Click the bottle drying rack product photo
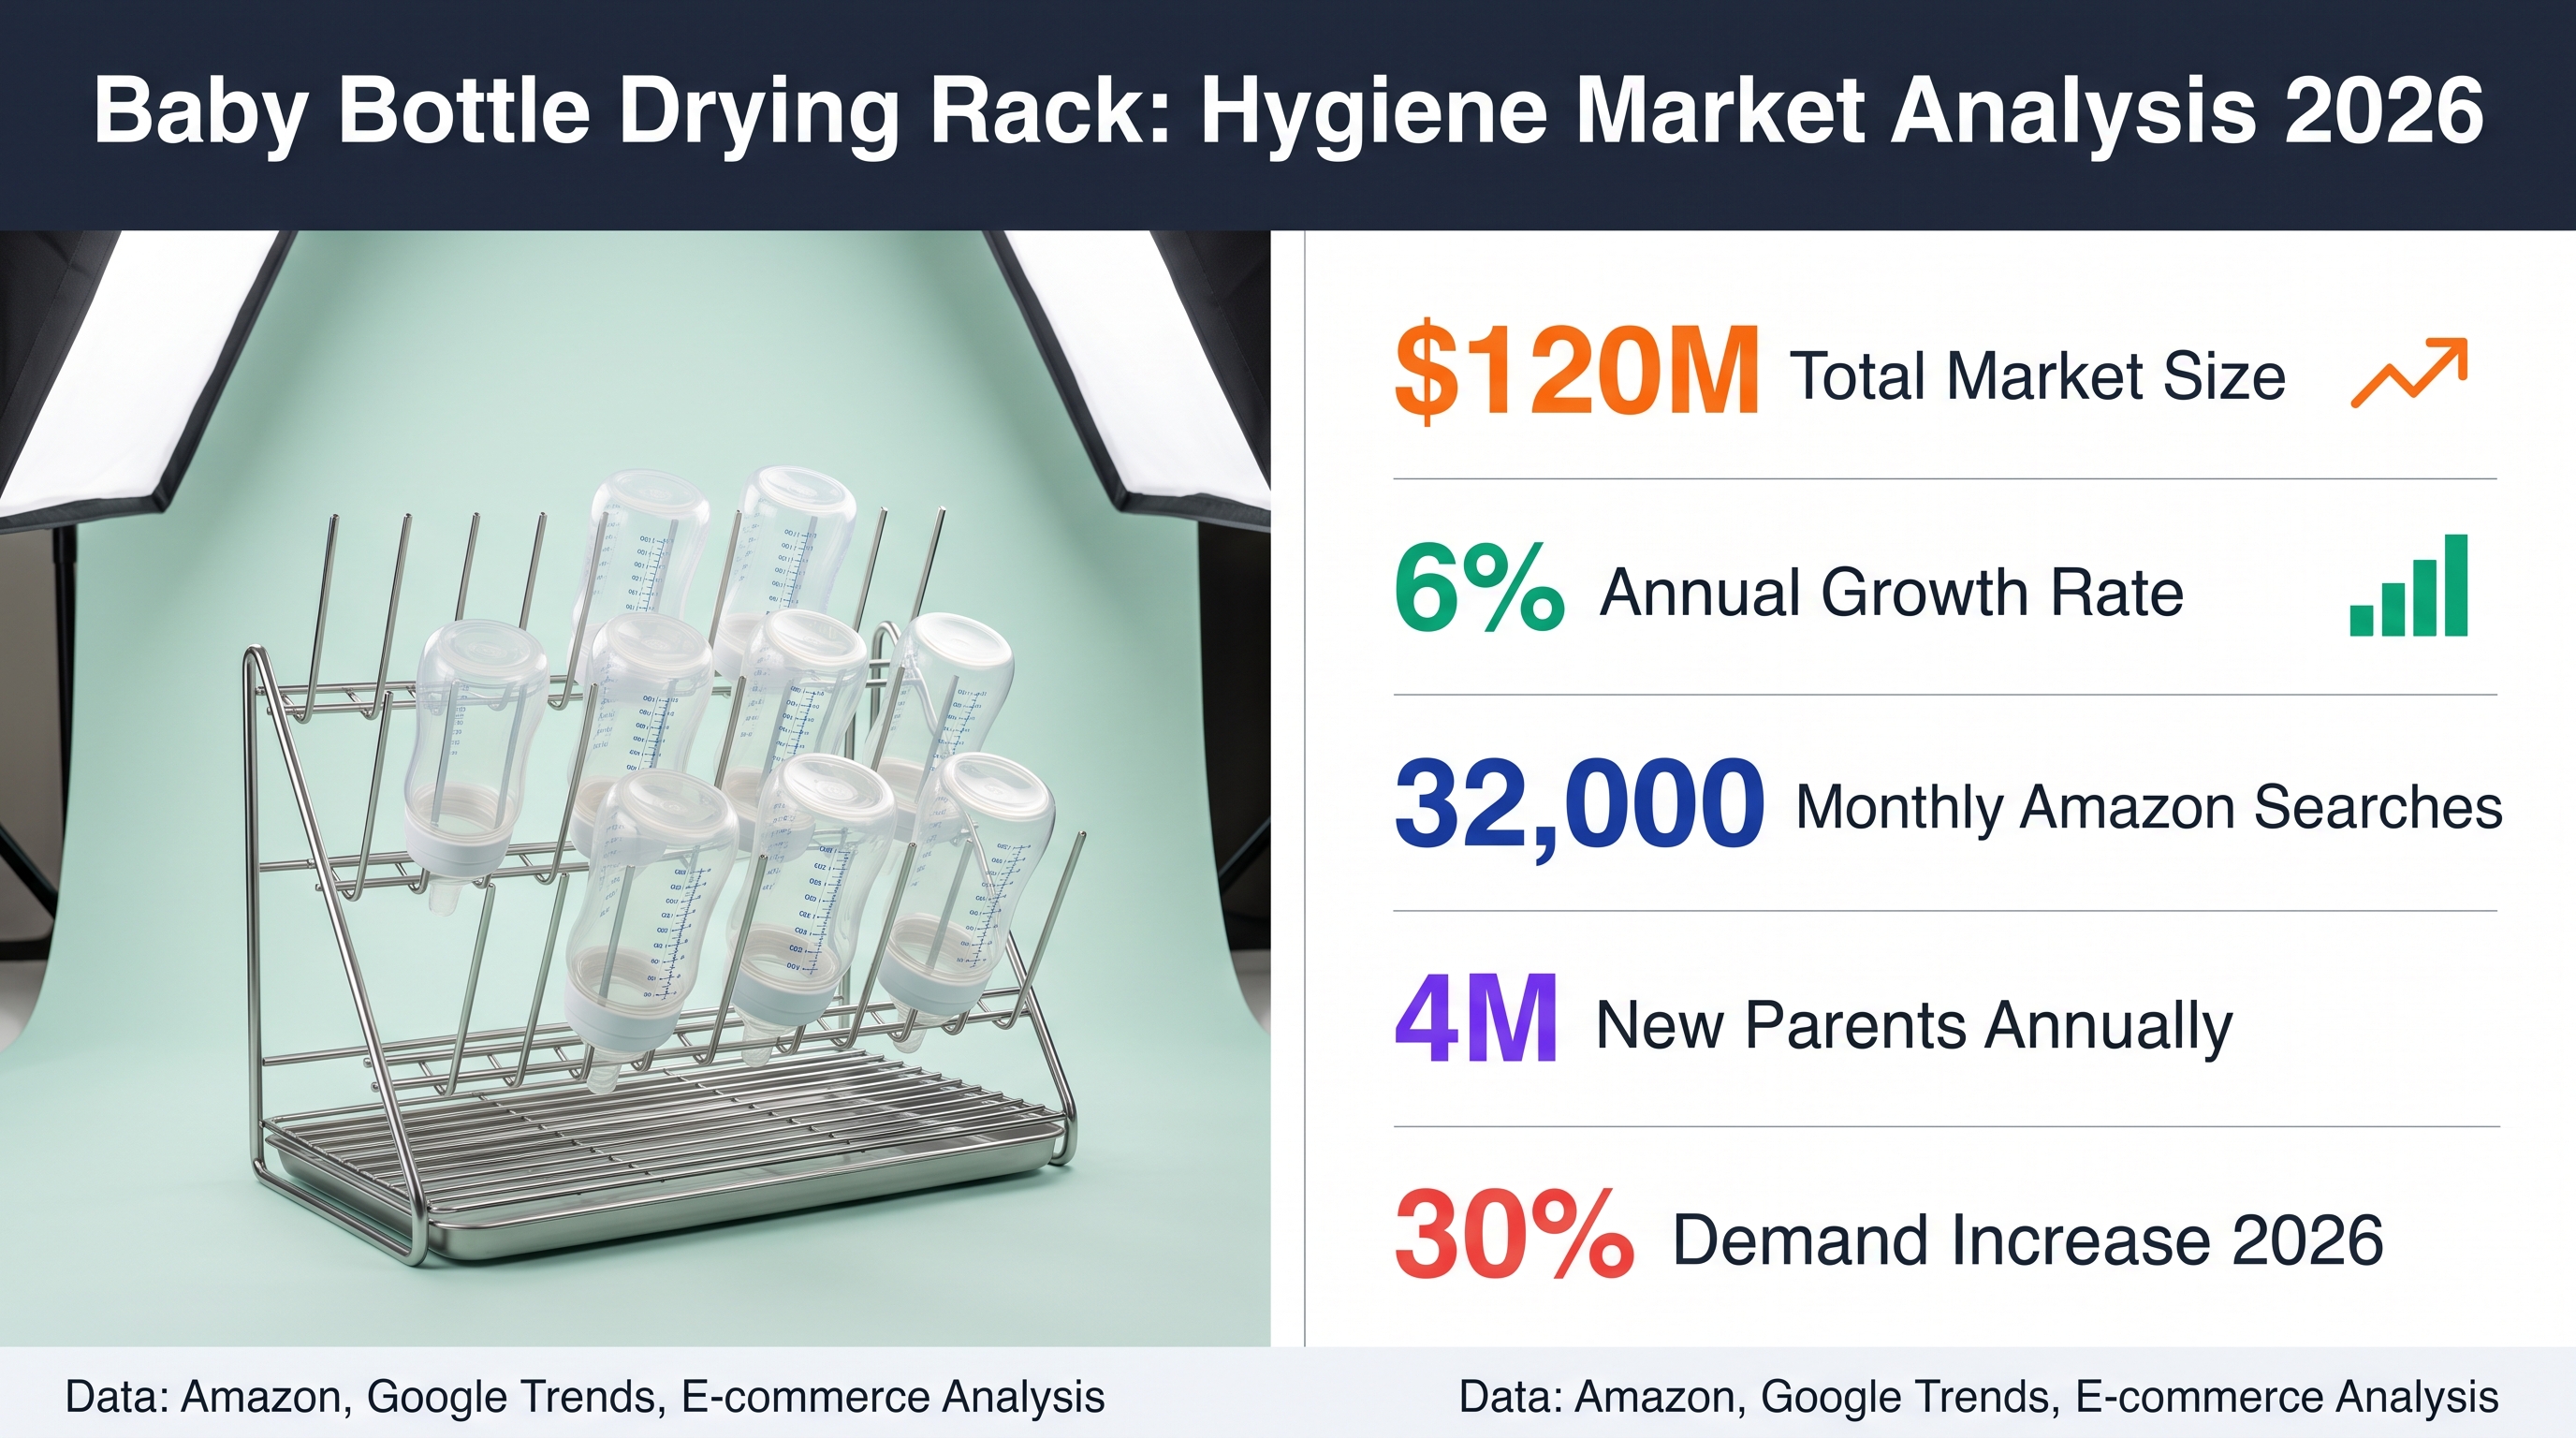The height and width of the screenshot is (1438, 2576). coord(635,789)
